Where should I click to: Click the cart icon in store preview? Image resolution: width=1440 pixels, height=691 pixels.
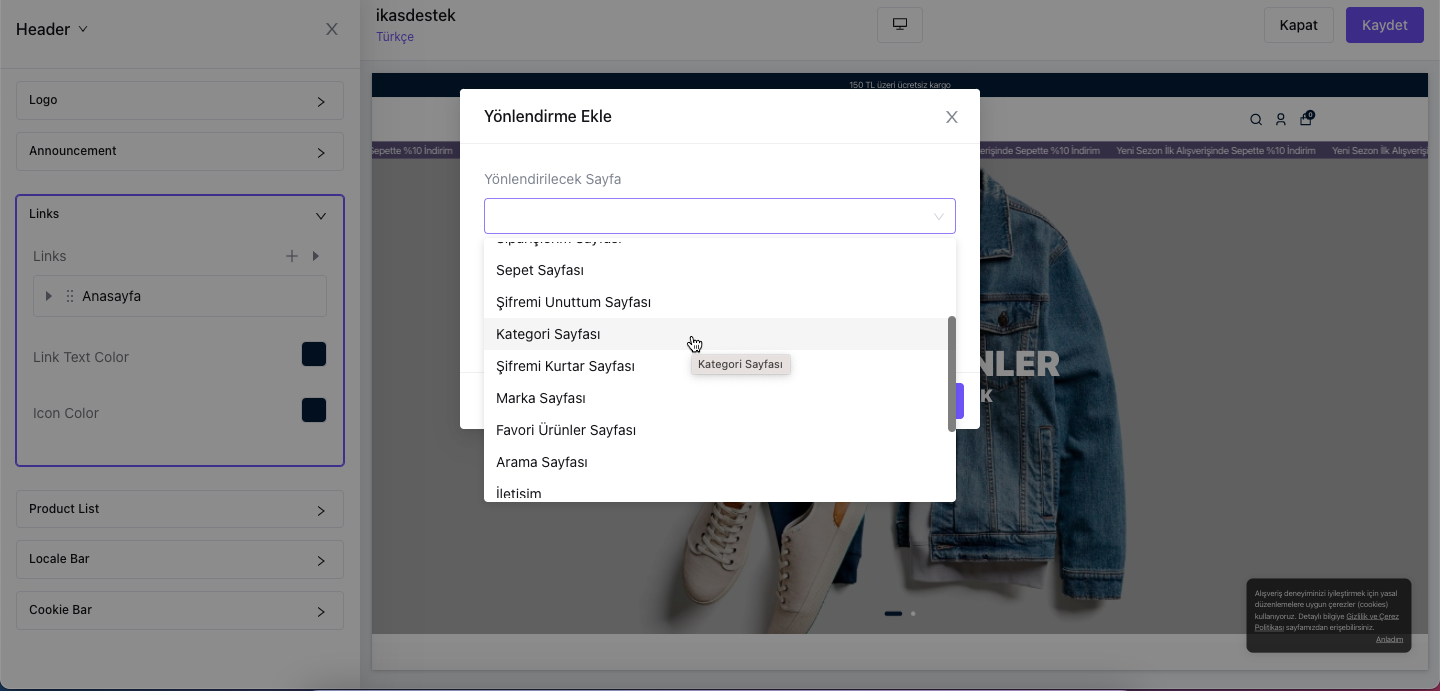(1306, 119)
